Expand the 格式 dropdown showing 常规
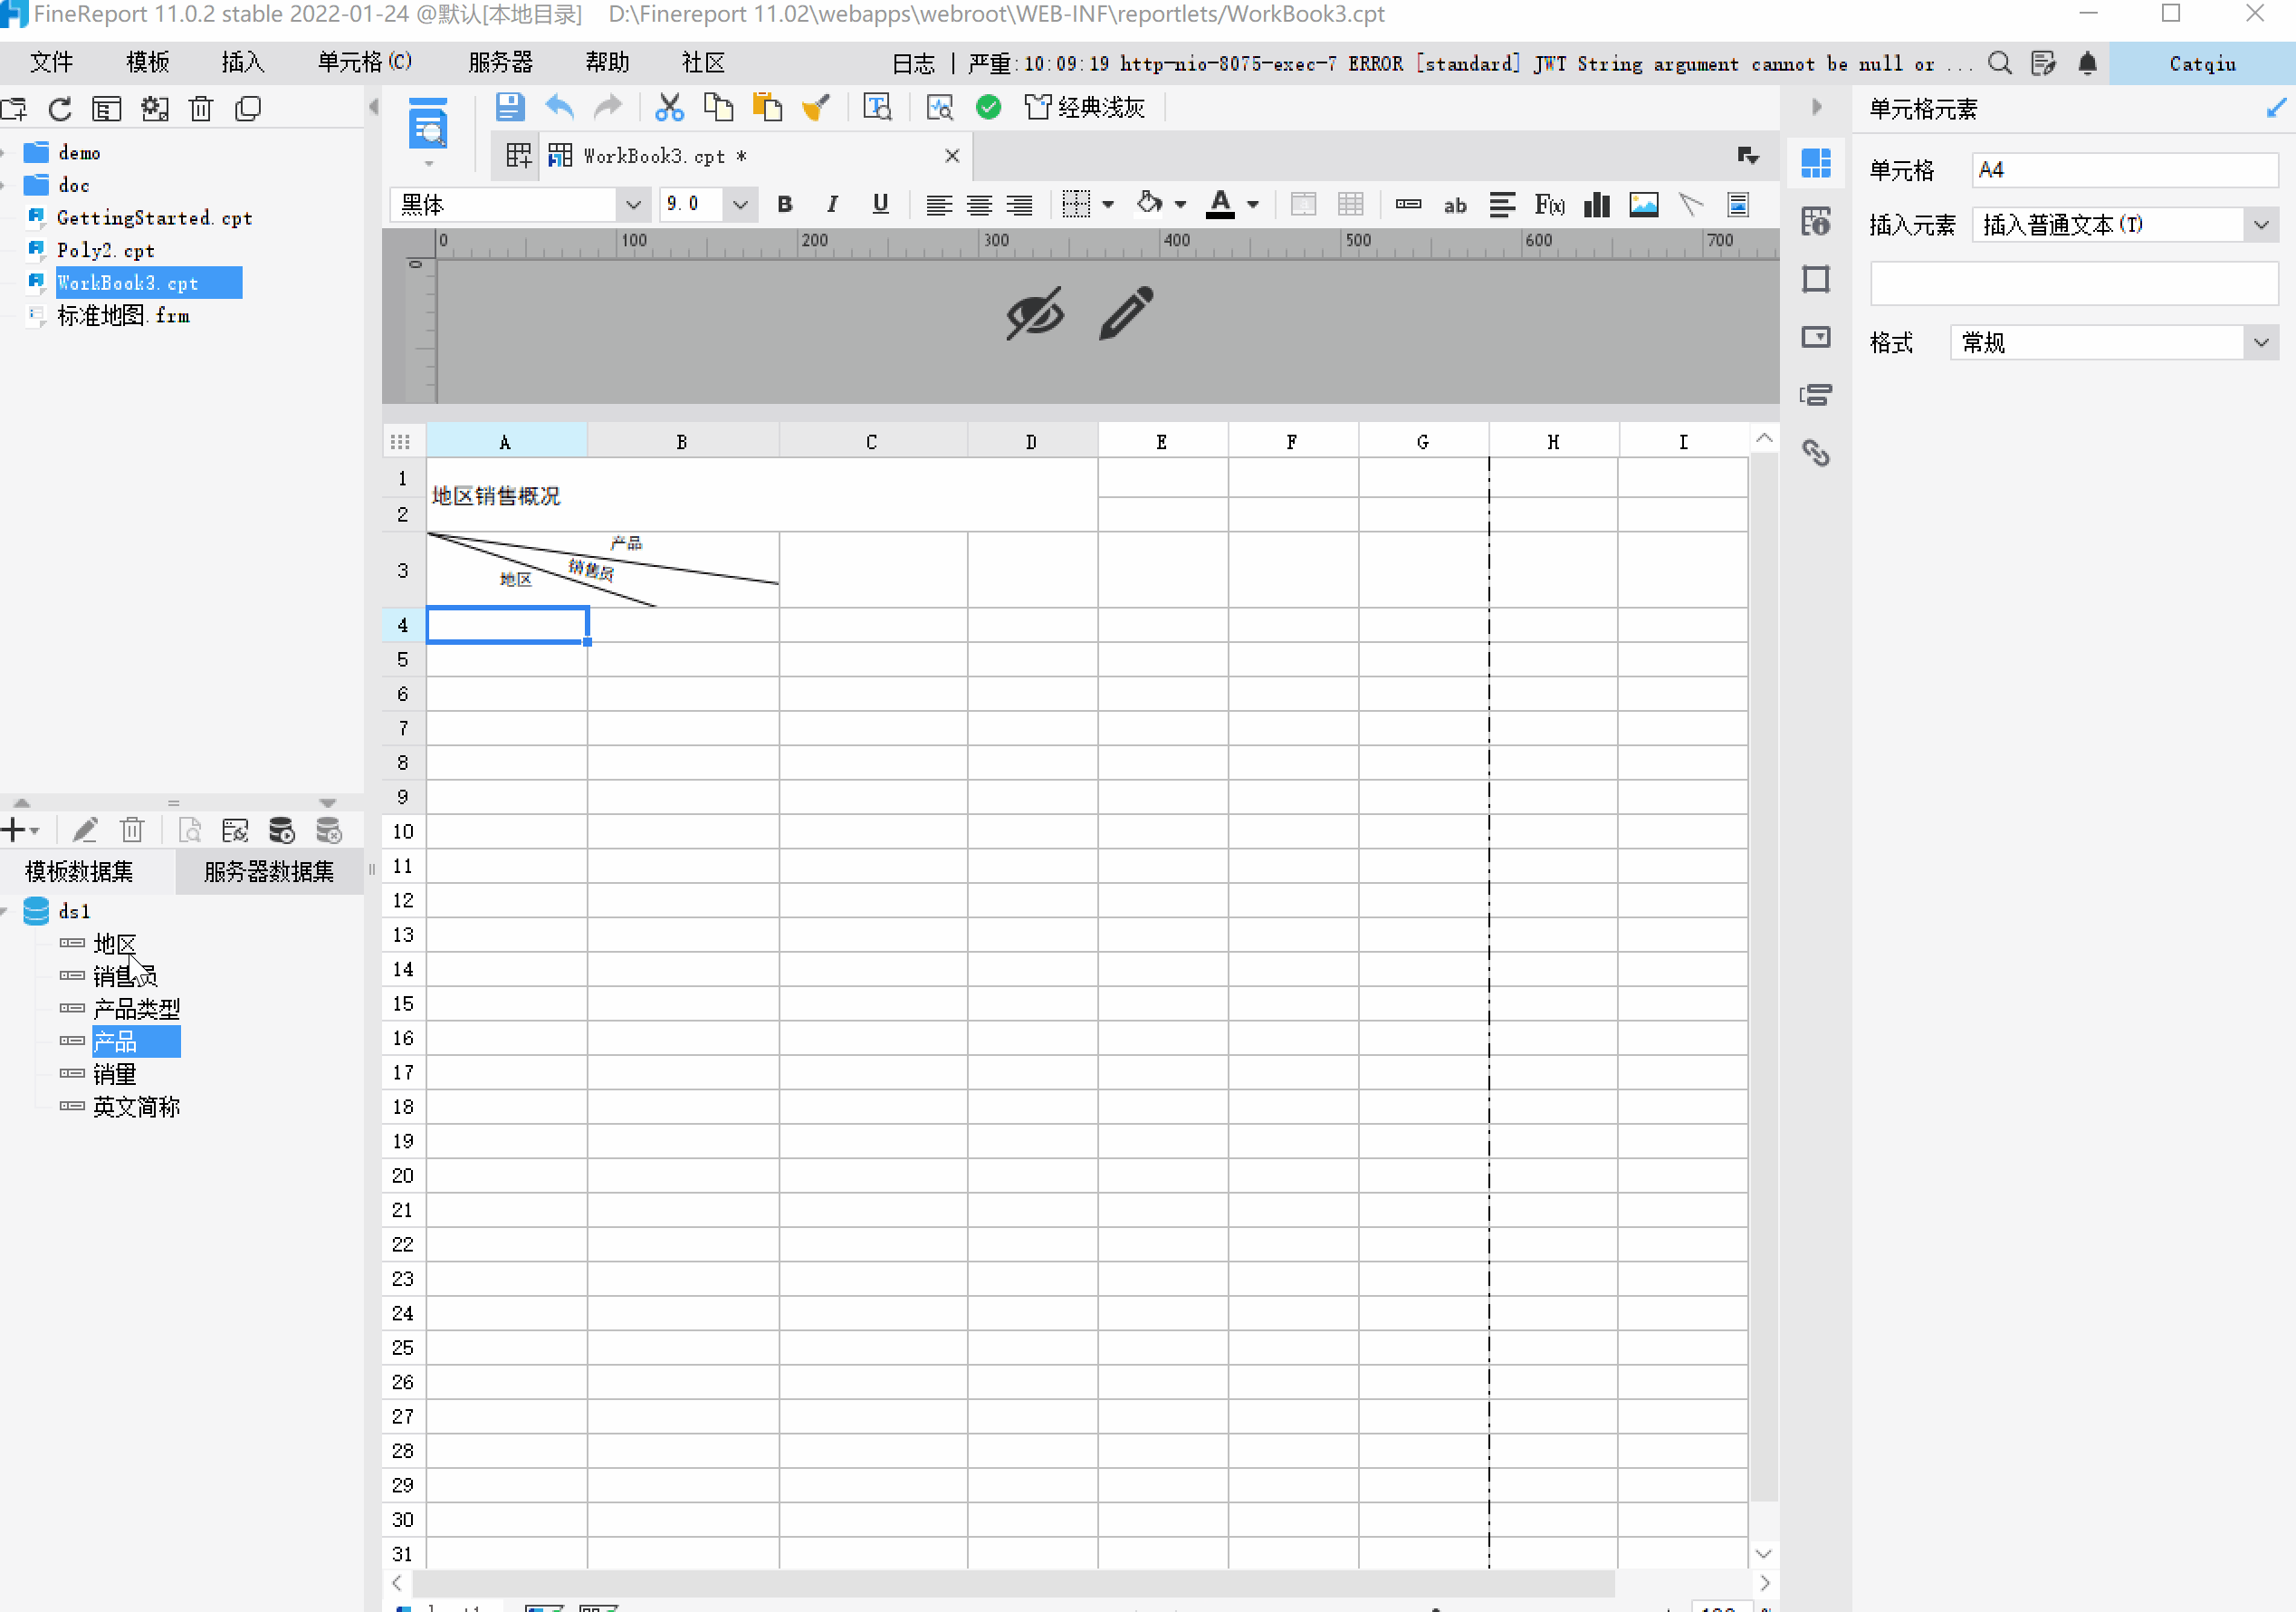The image size is (2296, 1612). click(x=2261, y=343)
